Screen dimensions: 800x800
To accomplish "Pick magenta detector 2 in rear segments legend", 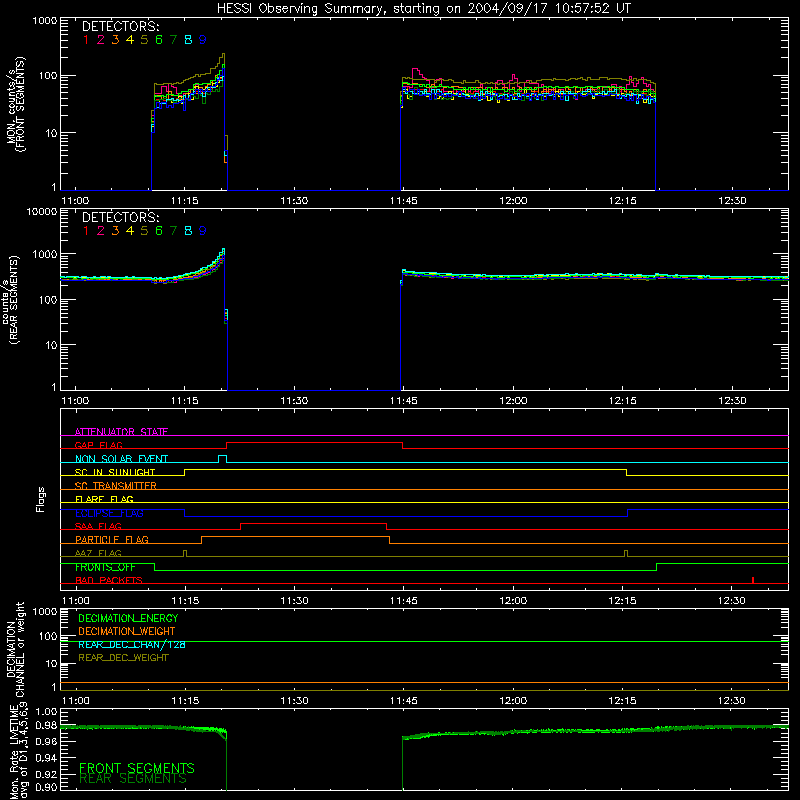I will [101, 231].
